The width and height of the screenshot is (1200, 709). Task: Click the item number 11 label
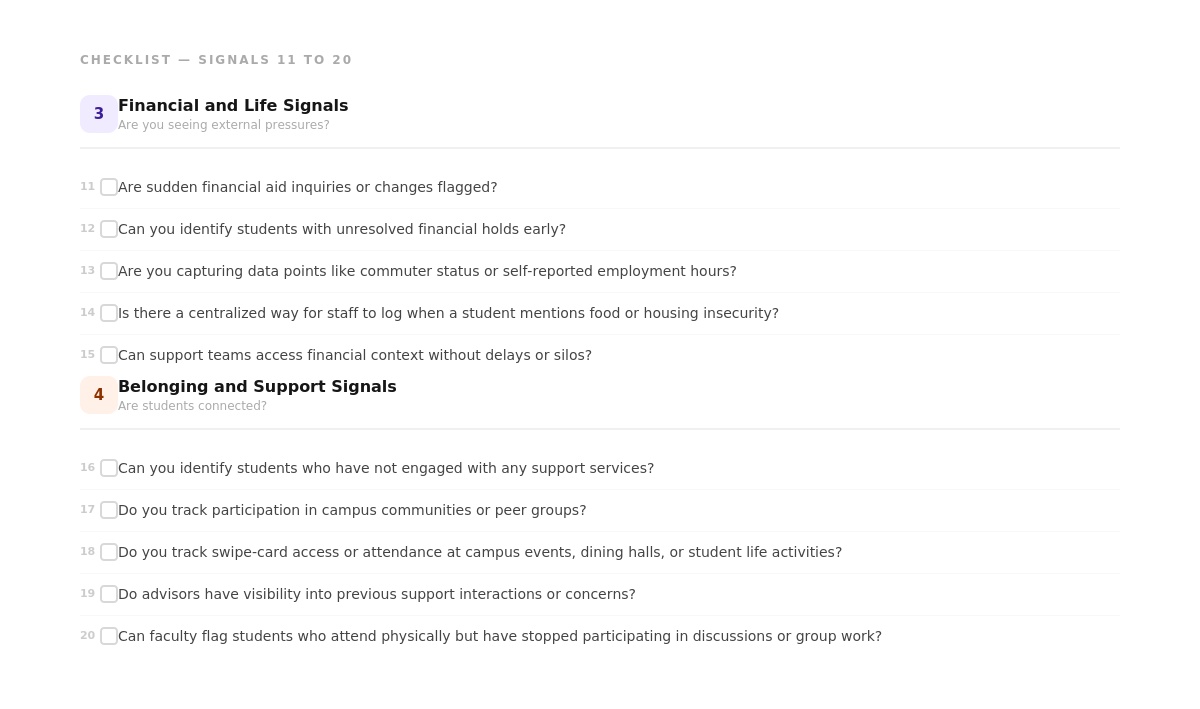(x=88, y=187)
